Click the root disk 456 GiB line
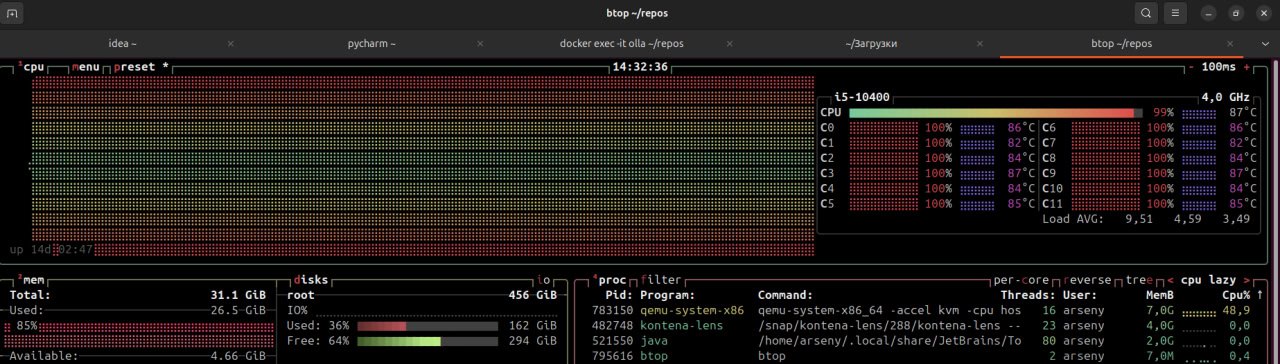Image resolution: width=1280 pixels, height=364 pixels. point(421,295)
